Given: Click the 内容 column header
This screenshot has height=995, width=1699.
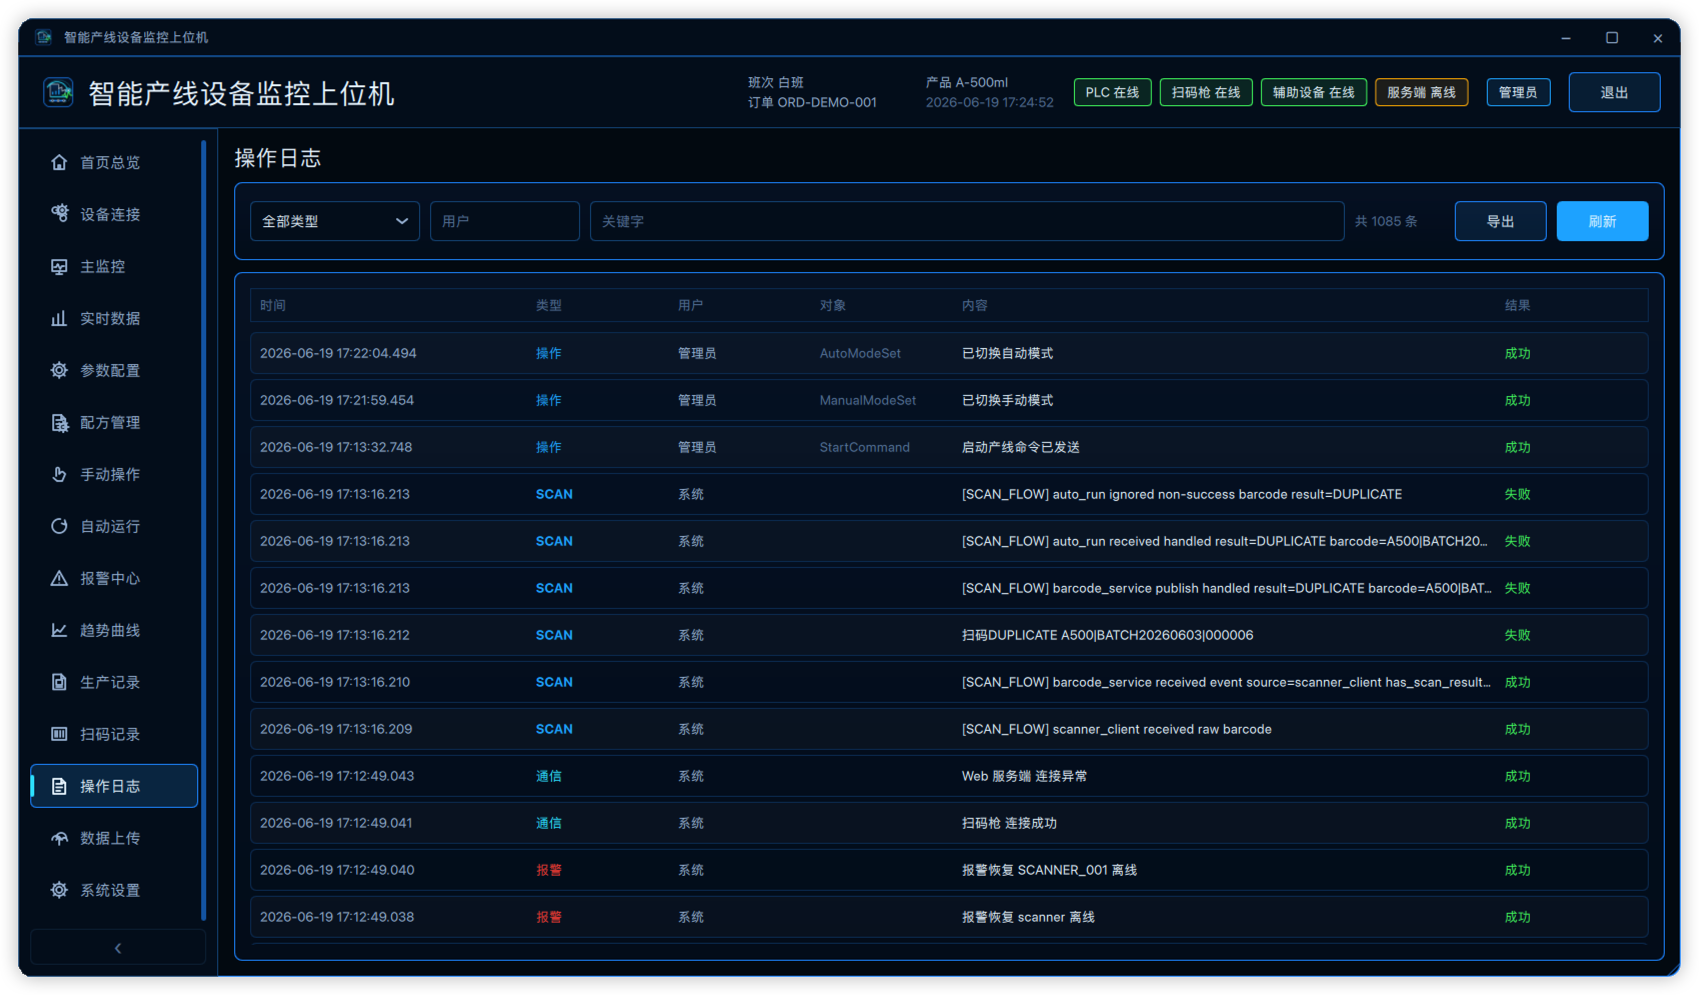Looking at the screenshot, I should [x=974, y=305].
